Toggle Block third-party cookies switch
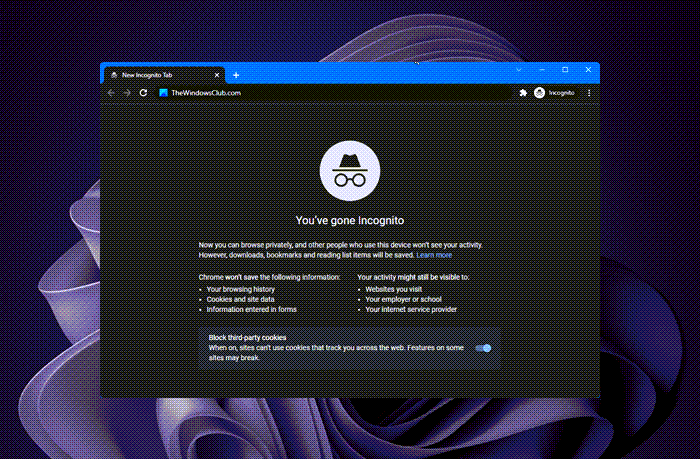Screen dimensions: 700x460 [x=483, y=348]
